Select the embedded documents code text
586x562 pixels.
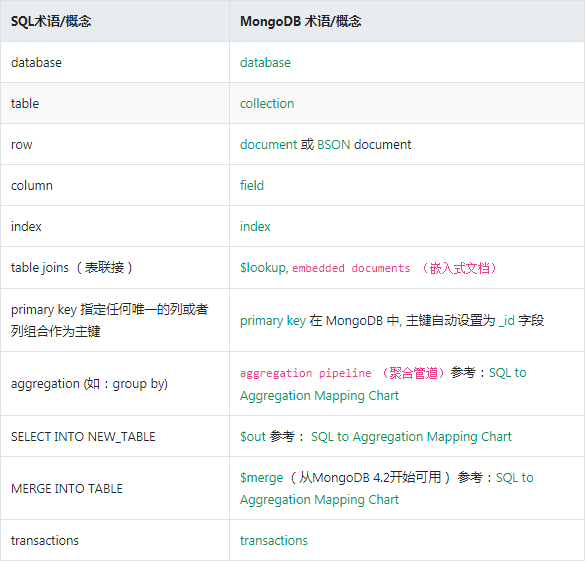351,268
